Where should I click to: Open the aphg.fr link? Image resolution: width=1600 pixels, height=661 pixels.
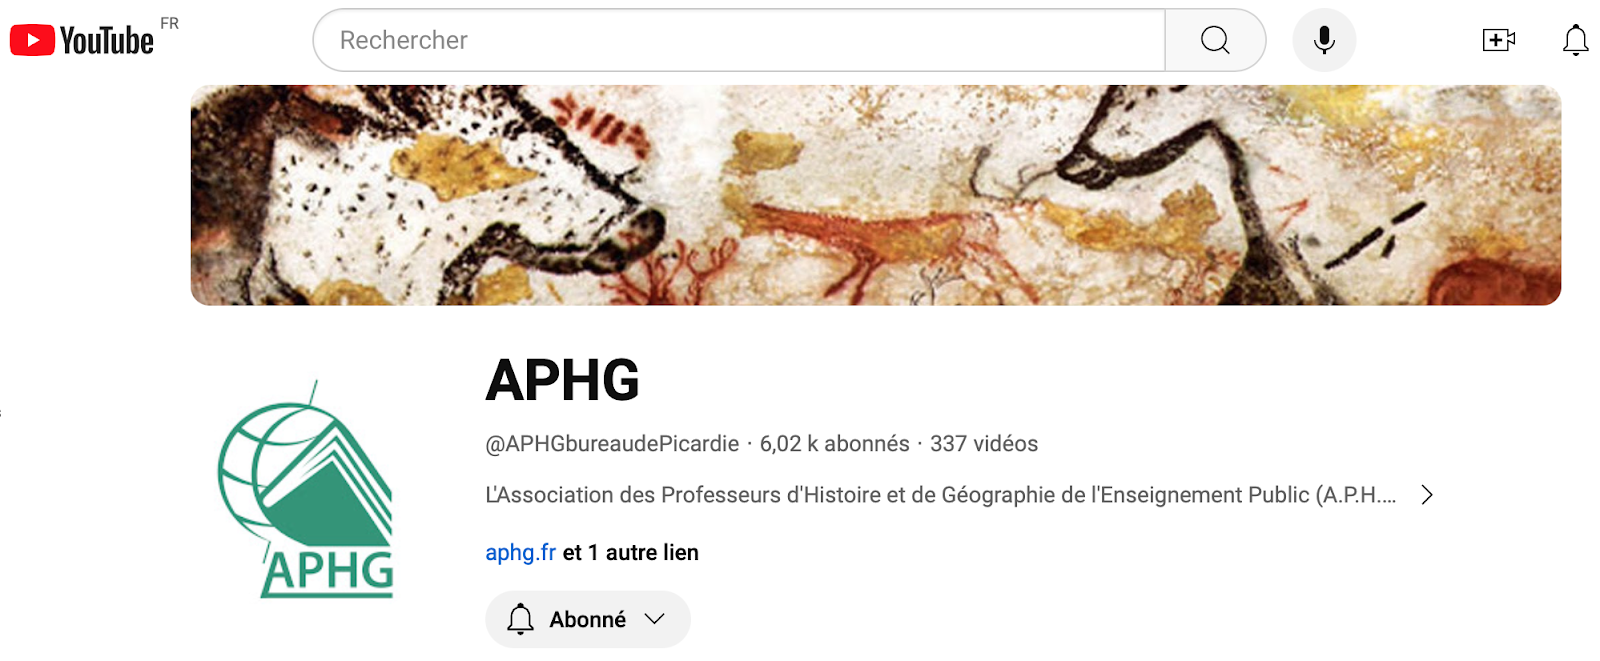pyautogui.click(x=520, y=552)
